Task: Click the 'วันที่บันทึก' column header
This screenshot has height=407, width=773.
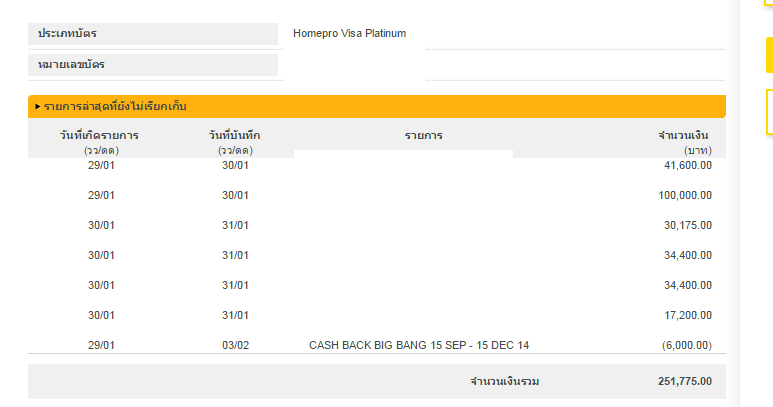Action: pyautogui.click(x=234, y=135)
